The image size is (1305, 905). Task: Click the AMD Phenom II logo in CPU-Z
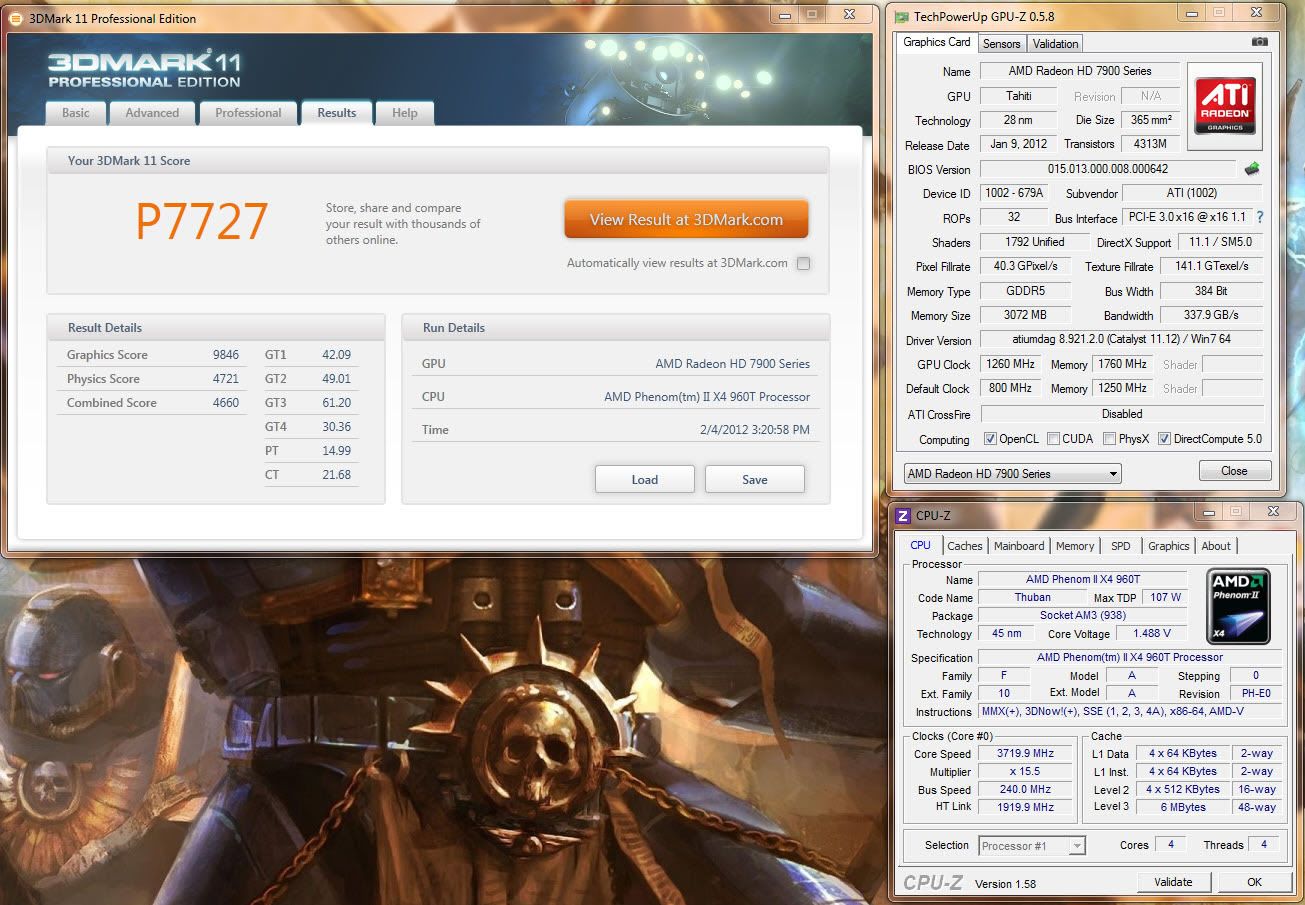pyautogui.click(x=1238, y=607)
